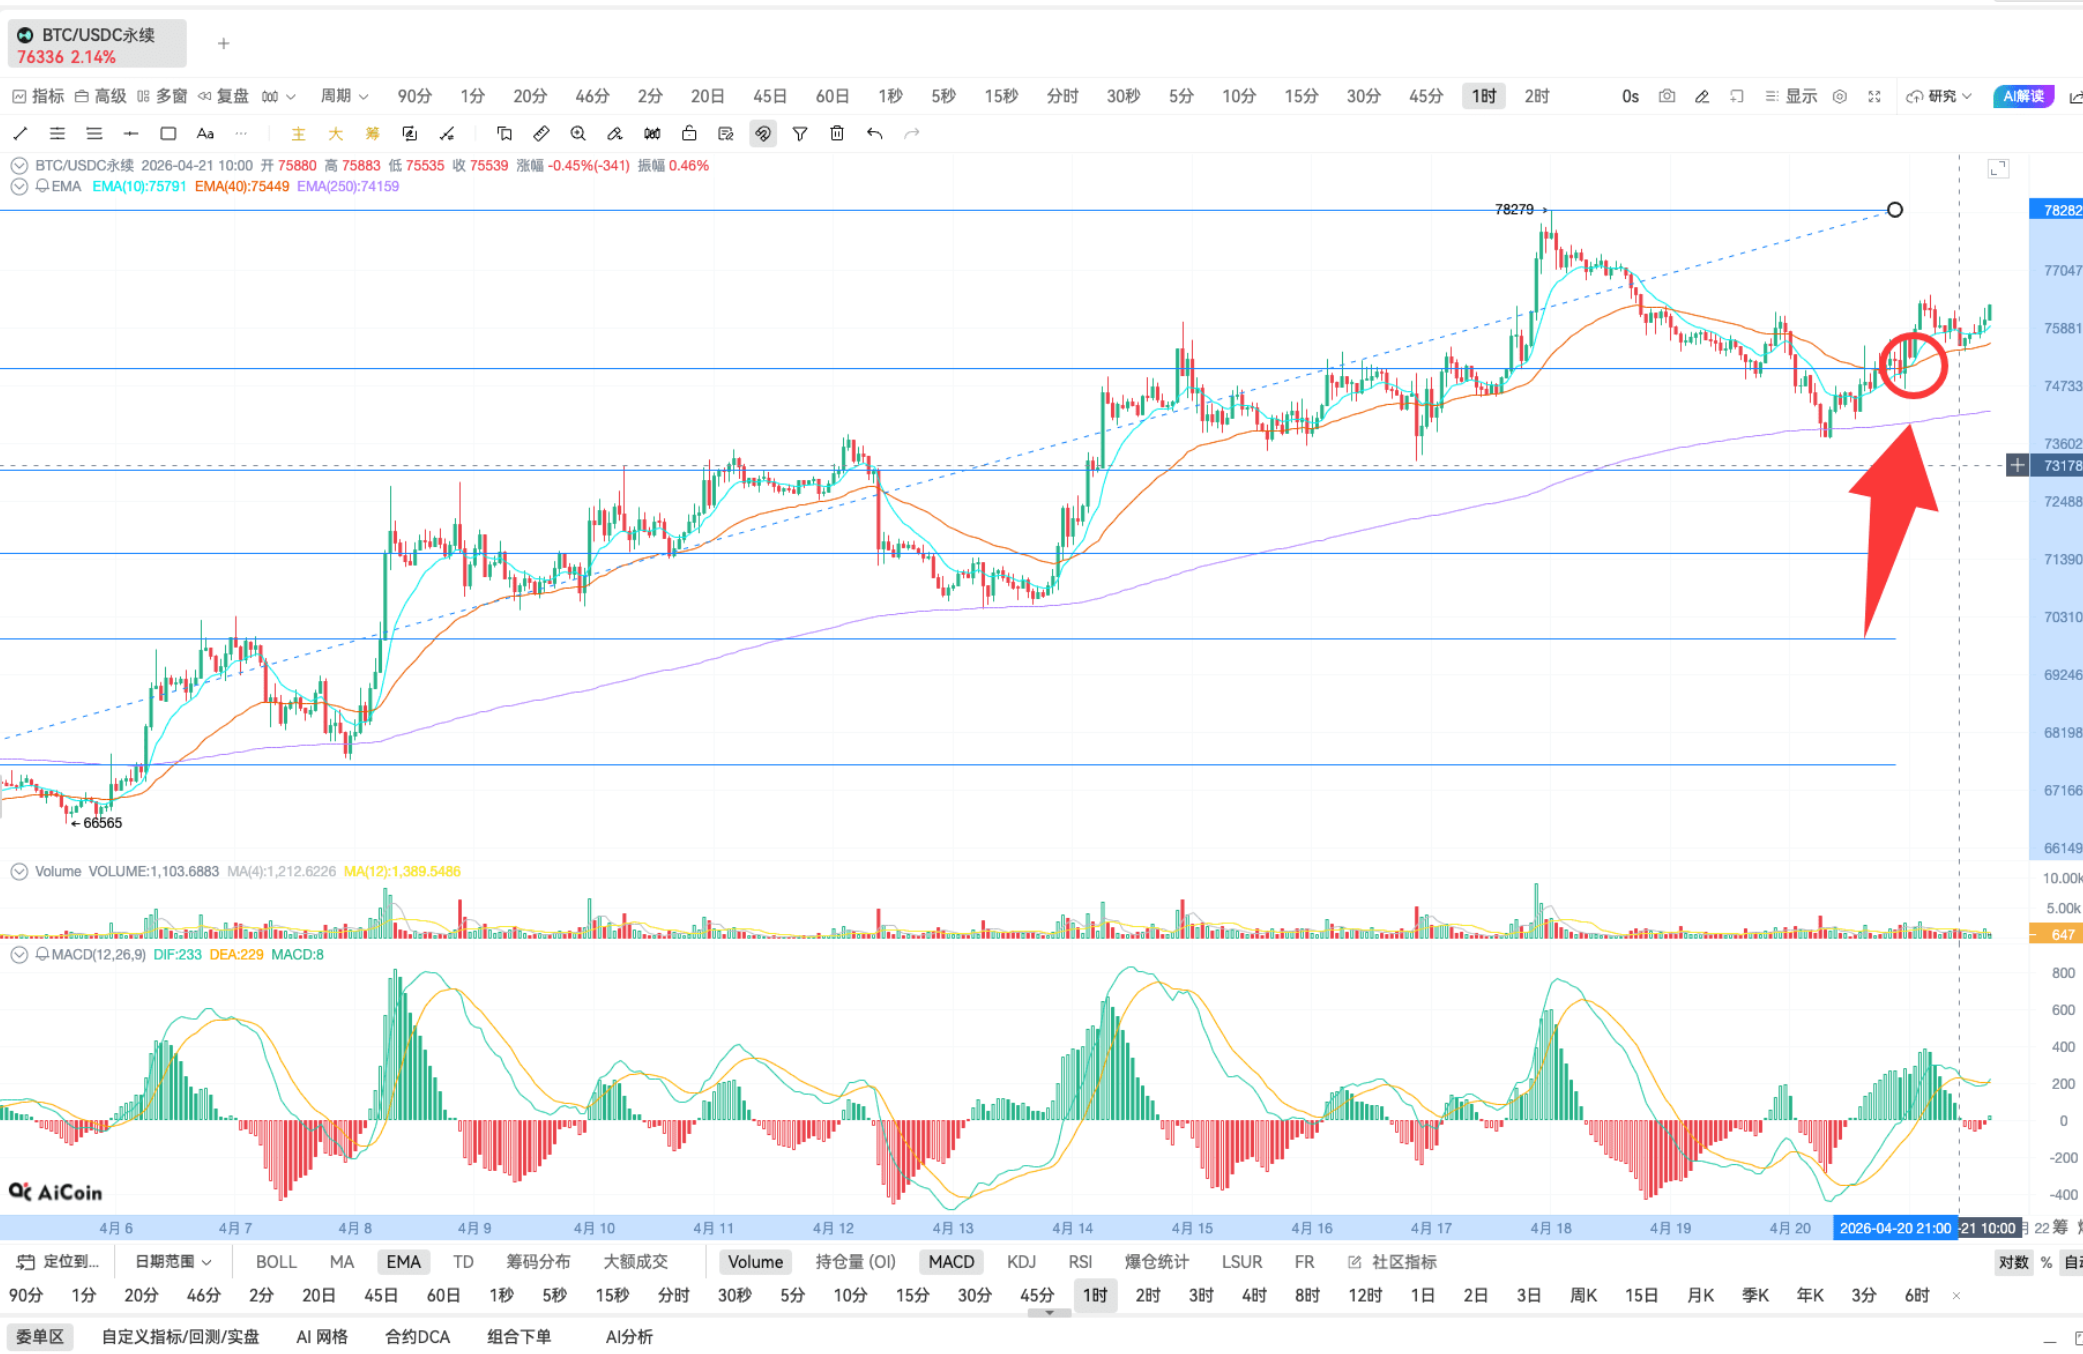
Task: Click the AI解读 button
Action: click(2022, 96)
